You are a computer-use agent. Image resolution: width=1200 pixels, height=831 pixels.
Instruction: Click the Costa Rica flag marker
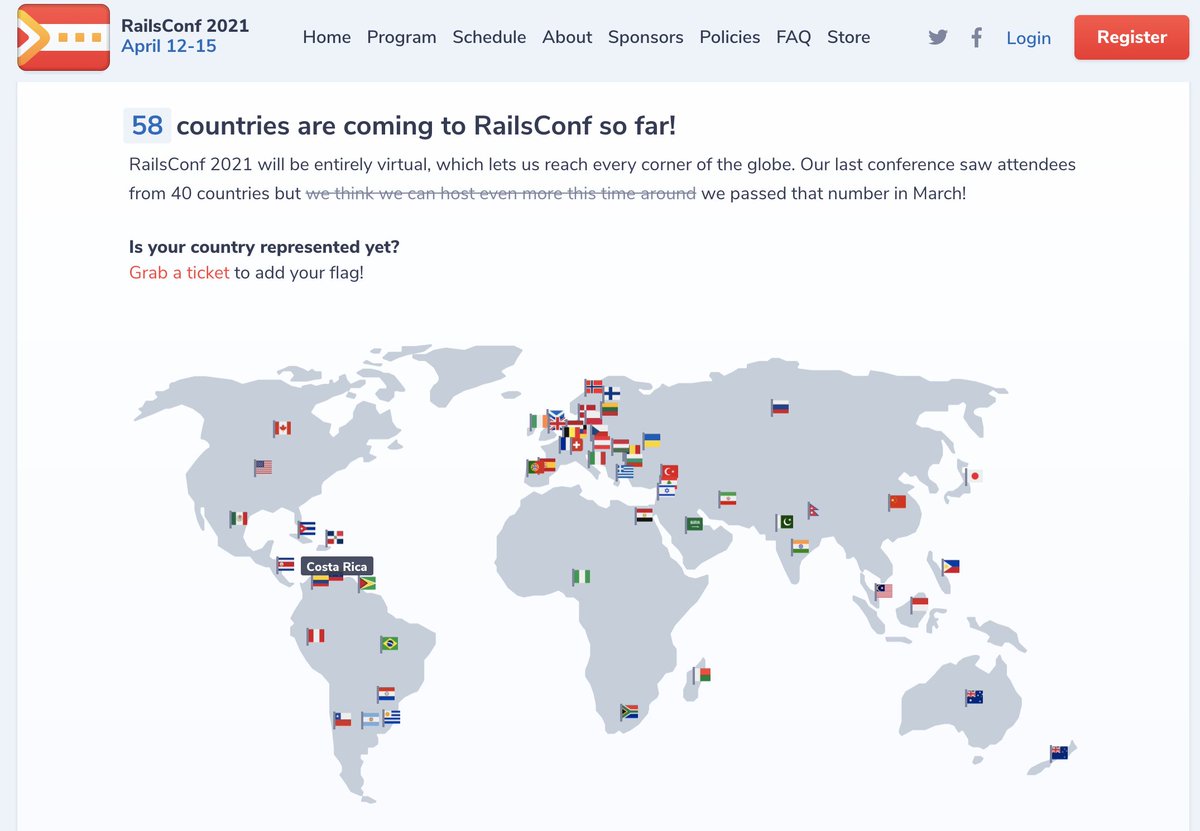(x=285, y=566)
